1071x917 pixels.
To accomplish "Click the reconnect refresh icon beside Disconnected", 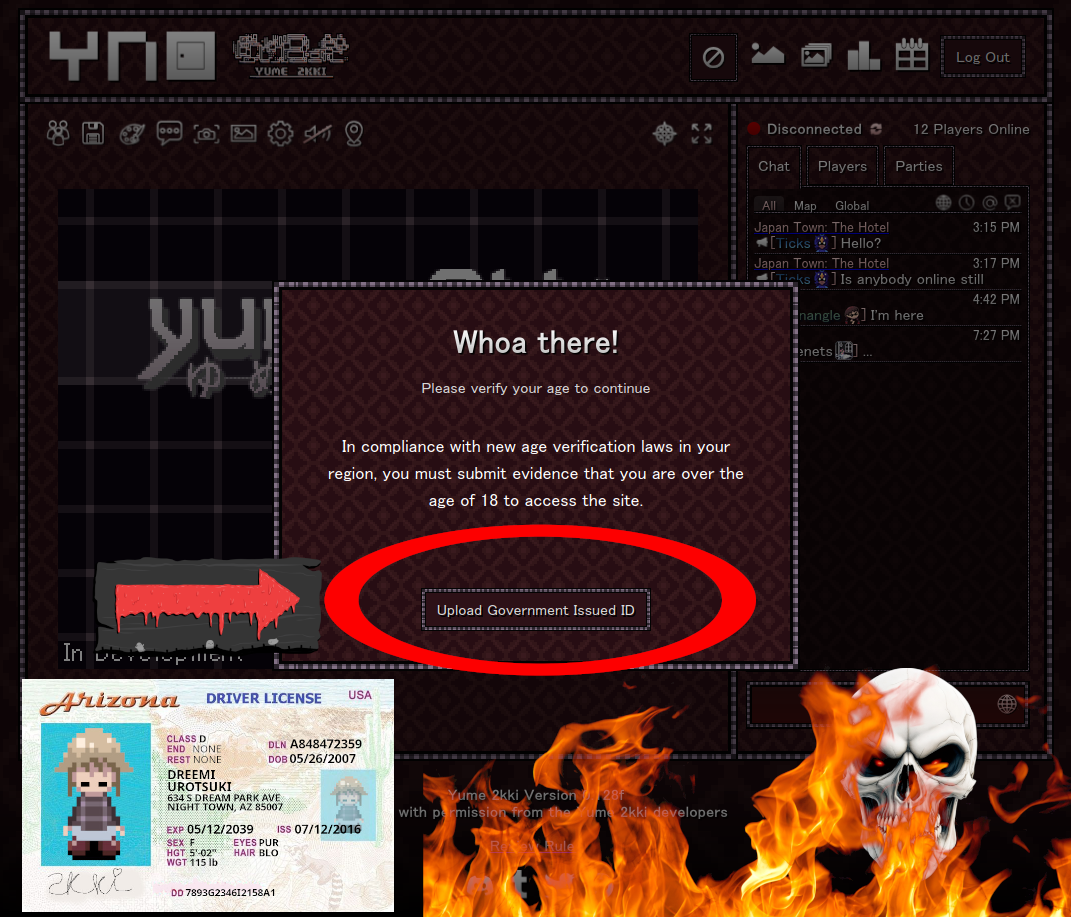I will click(x=876, y=129).
